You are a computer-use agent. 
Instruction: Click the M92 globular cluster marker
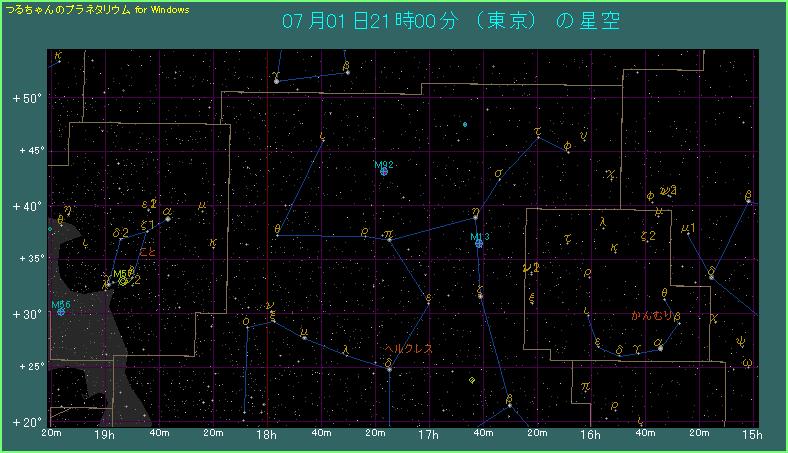[x=384, y=171]
